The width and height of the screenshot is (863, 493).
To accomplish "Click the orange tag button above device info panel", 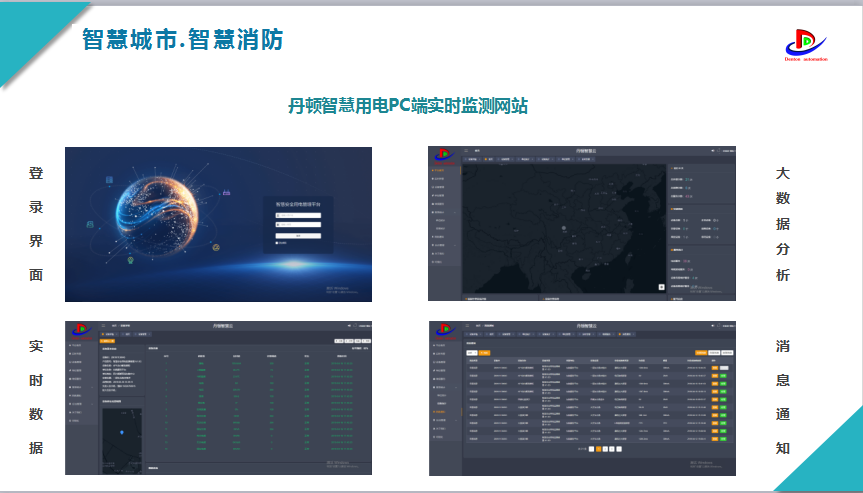I will (107, 341).
